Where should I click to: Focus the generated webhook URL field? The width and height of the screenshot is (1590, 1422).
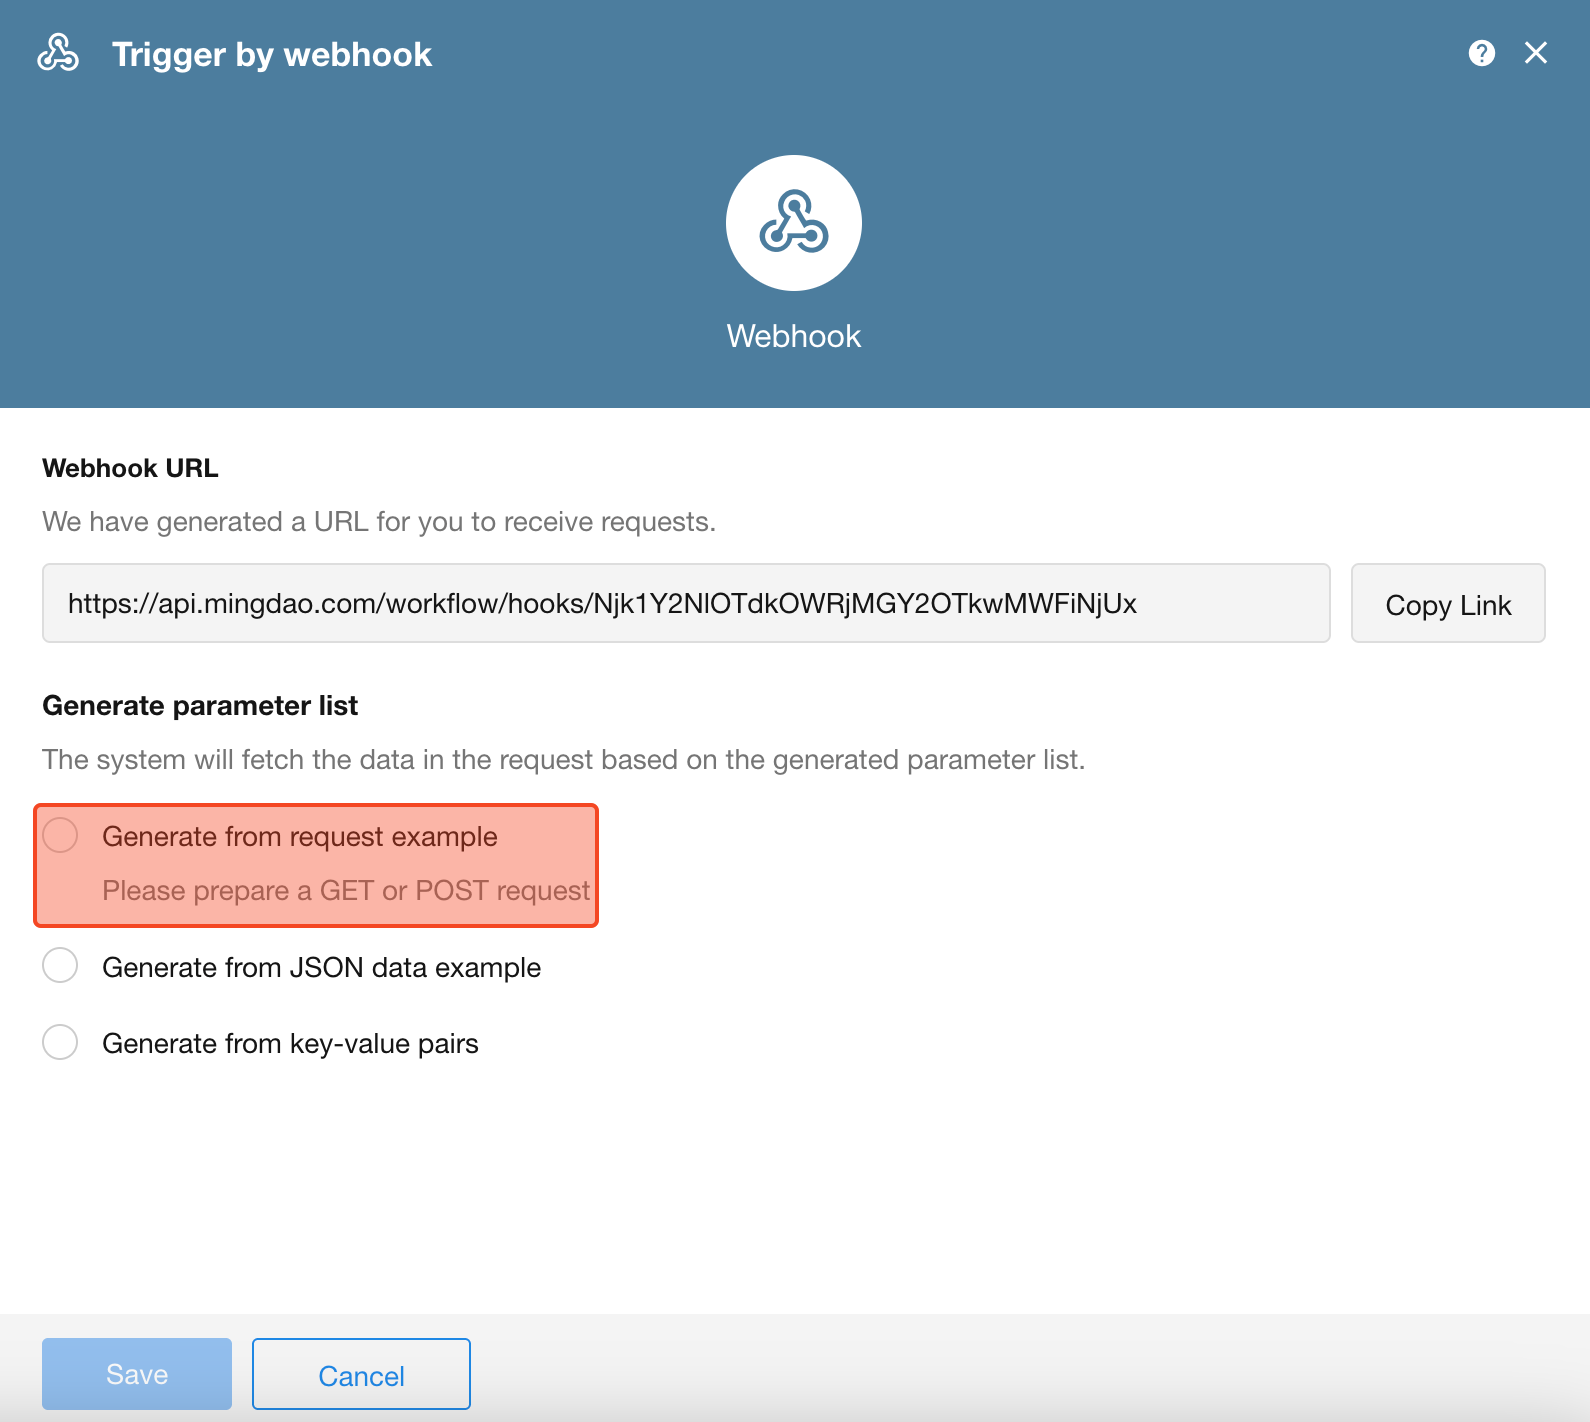pyautogui.click(x=685, y=603)
